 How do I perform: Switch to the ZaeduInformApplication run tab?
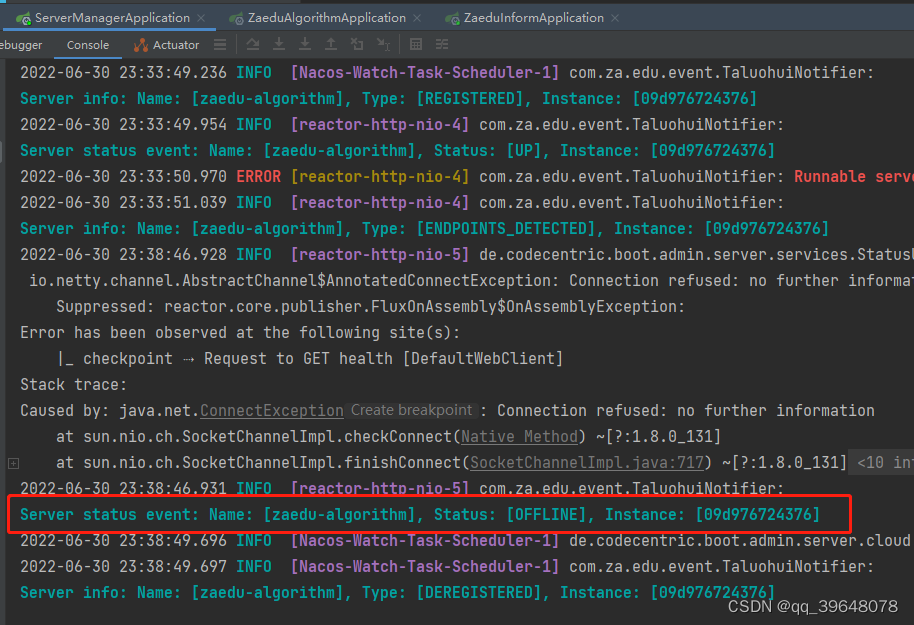533,18
